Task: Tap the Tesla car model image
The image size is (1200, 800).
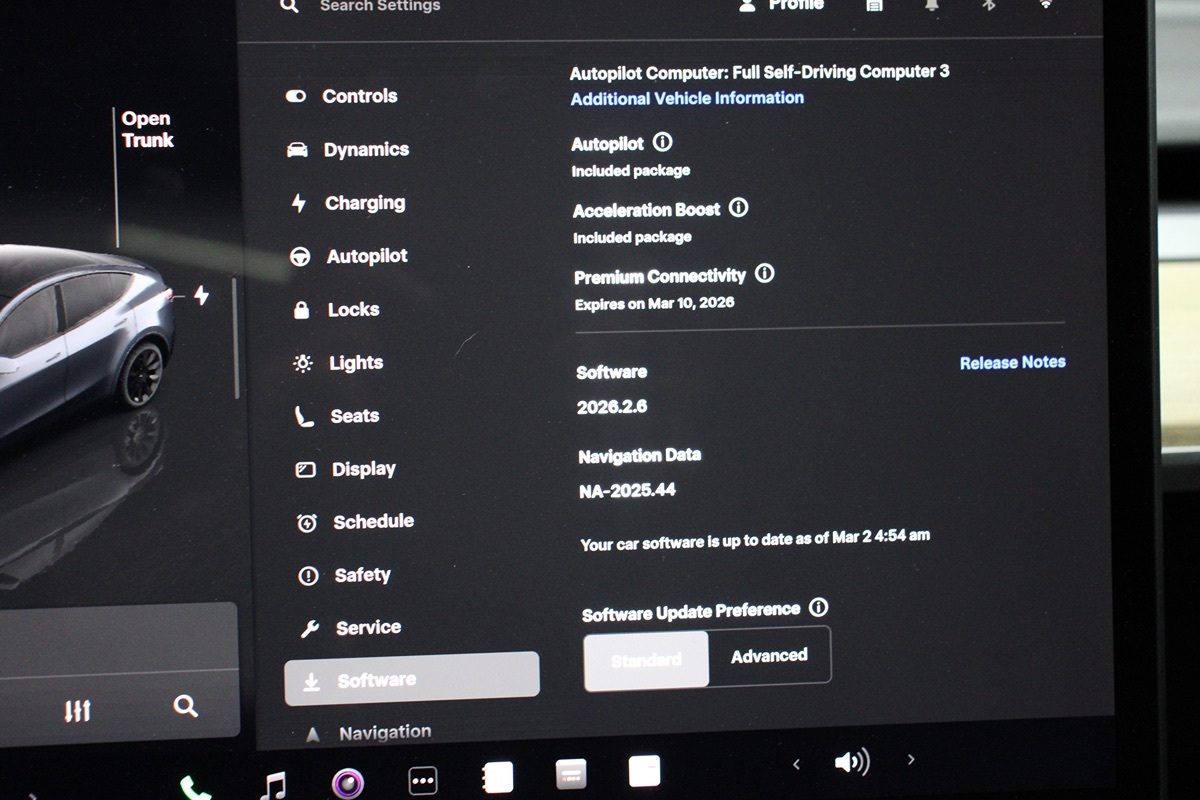Action: click(85, 345)
